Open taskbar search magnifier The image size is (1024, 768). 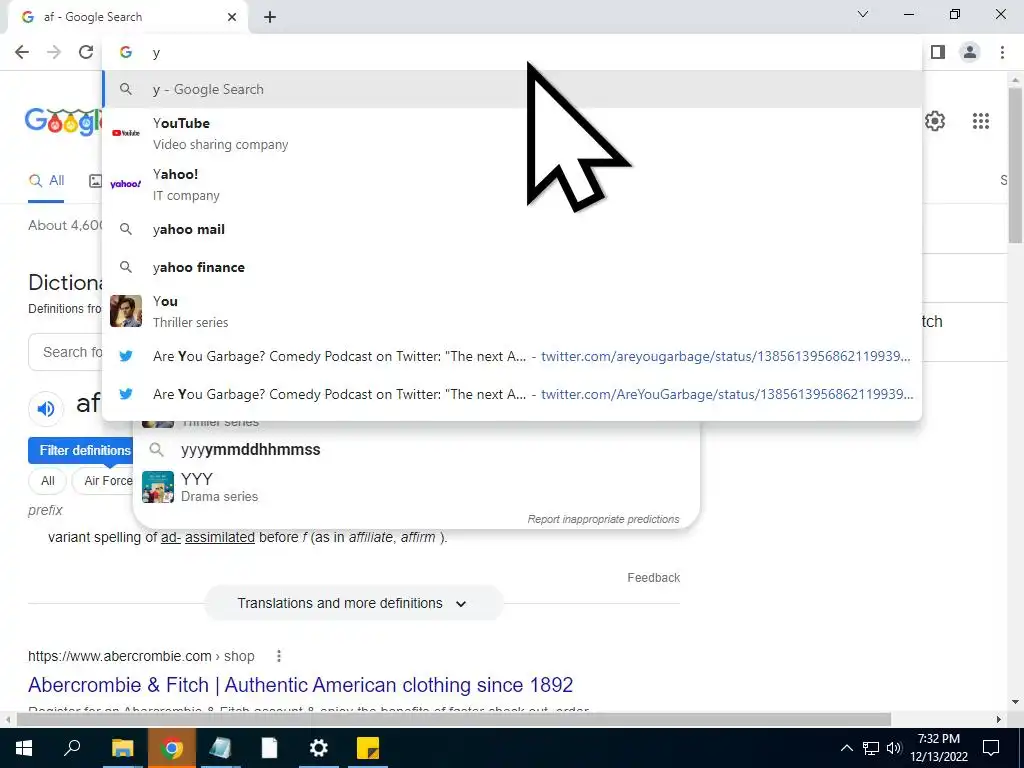tap(72, 748)
